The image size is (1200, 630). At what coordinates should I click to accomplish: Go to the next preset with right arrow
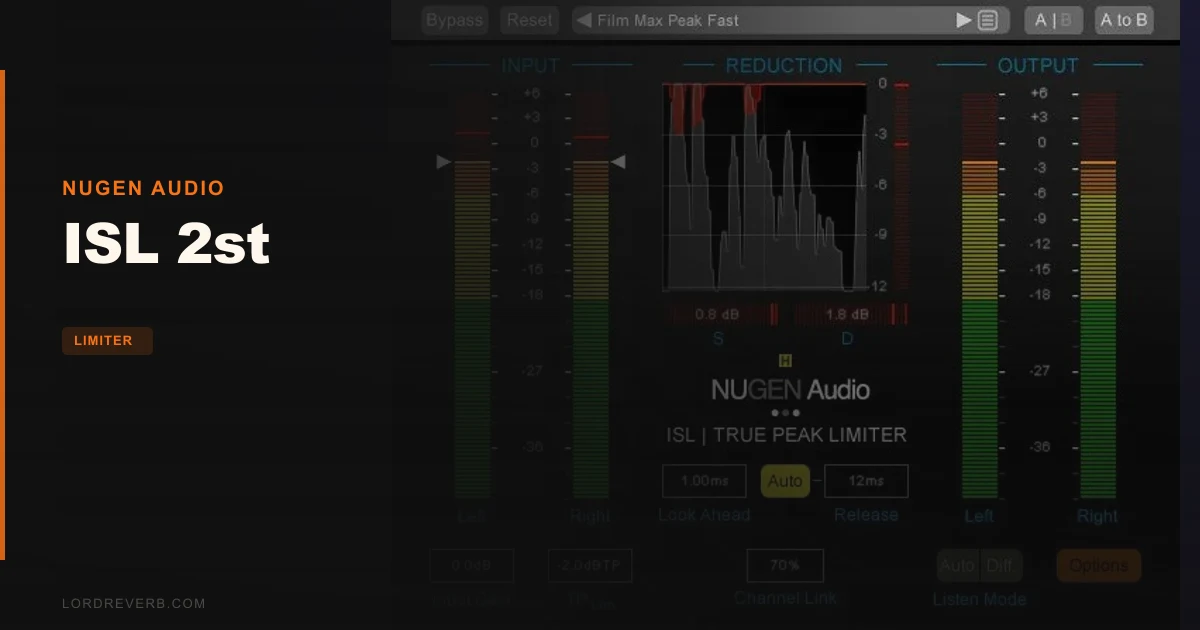click(964, 20)
